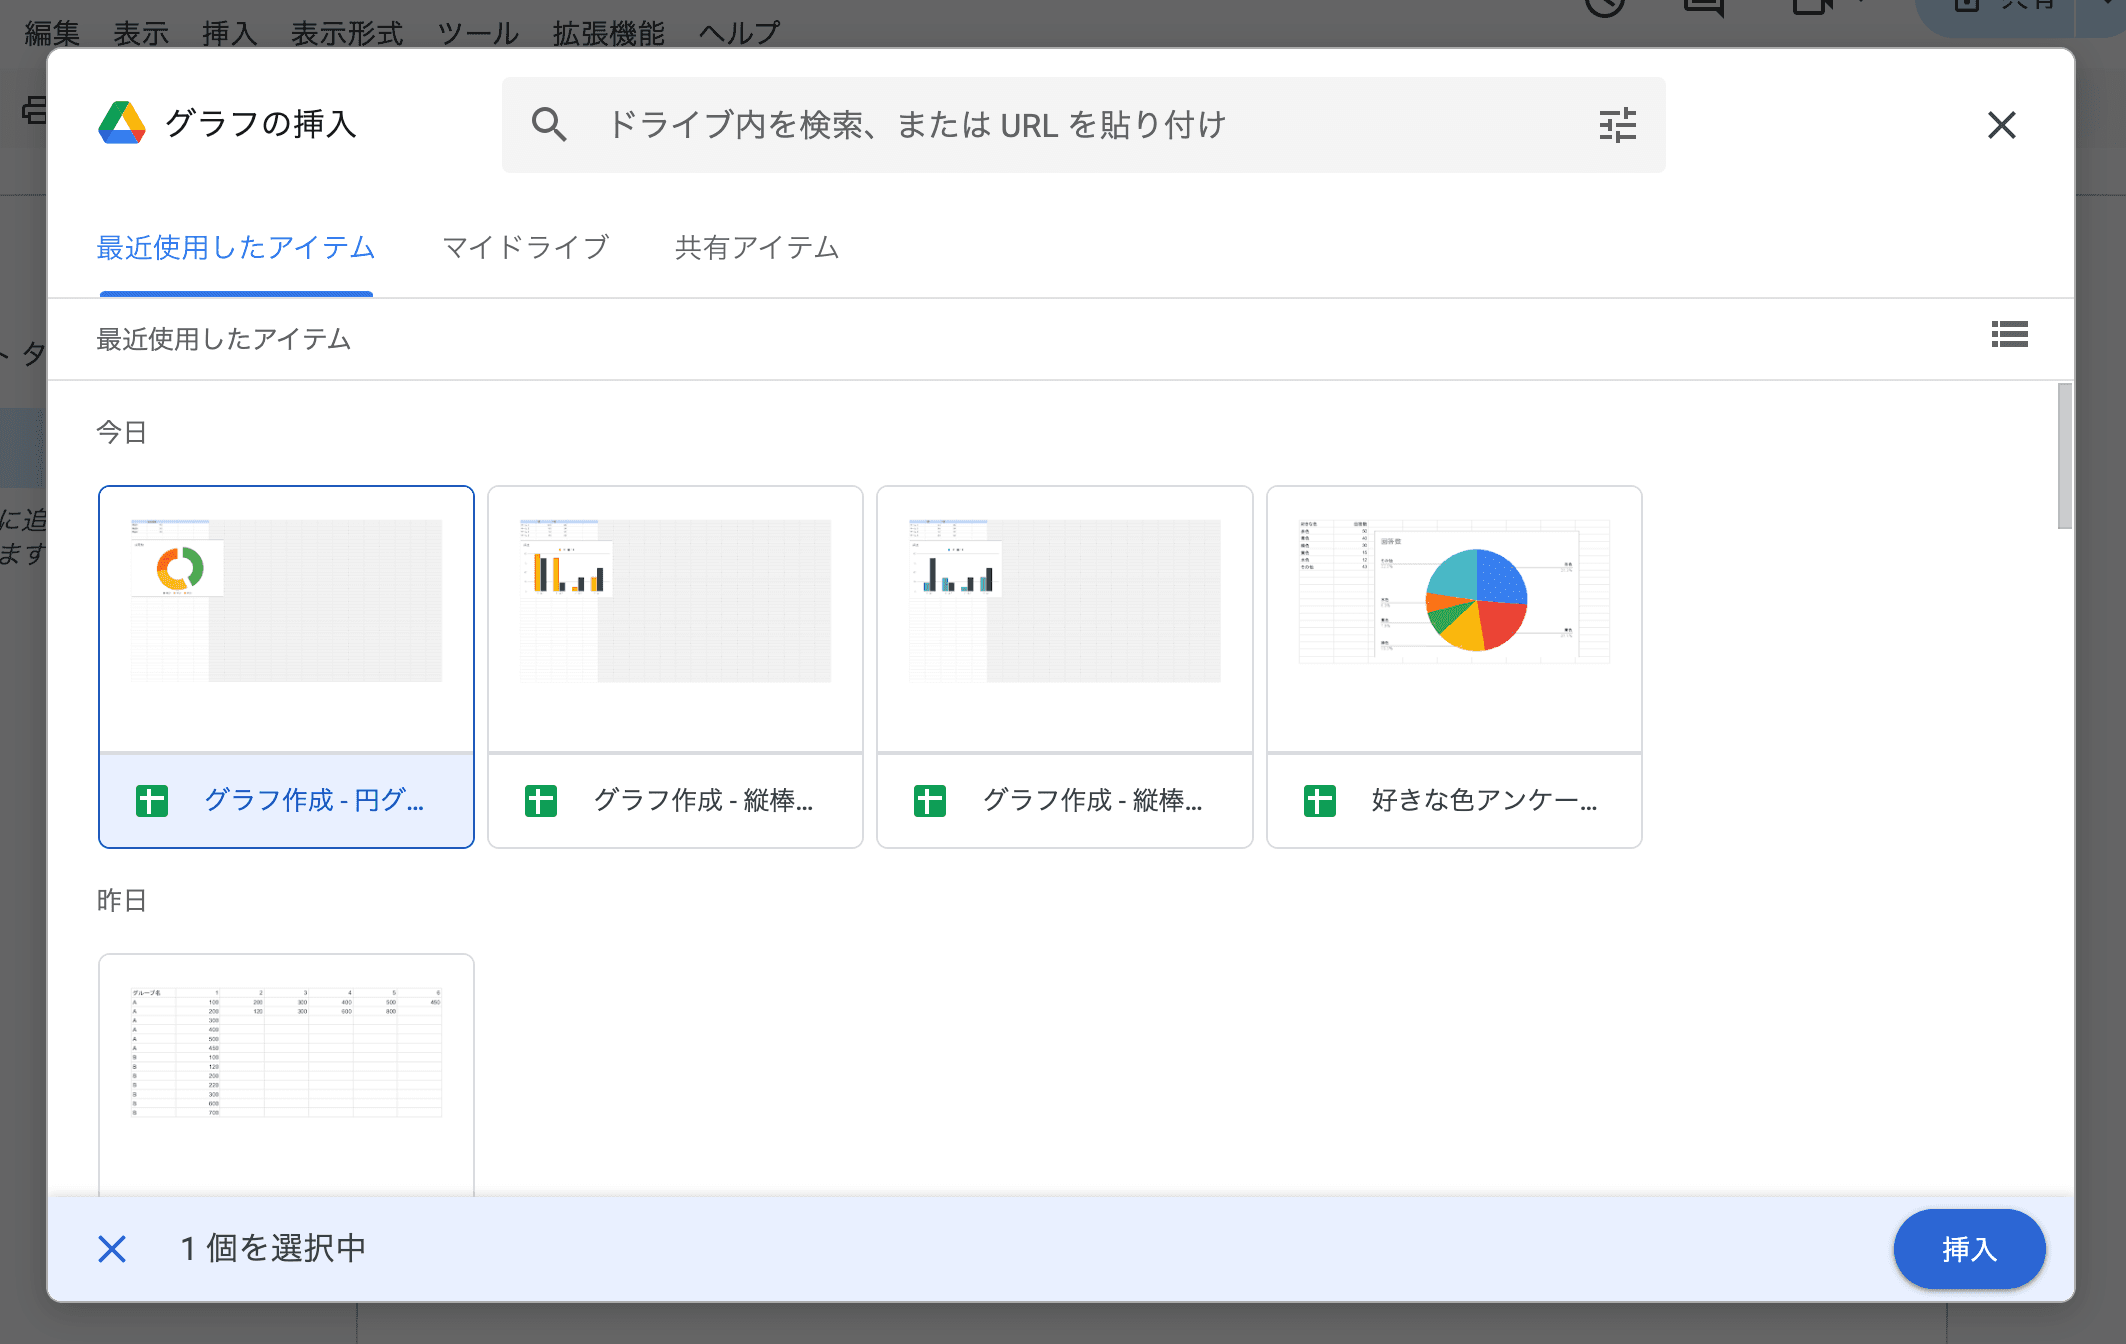Image resolution: width=2126 pixels, height=1344 pixels.
Task: Switch to the 共有アイテム tab
Action: 757,247
